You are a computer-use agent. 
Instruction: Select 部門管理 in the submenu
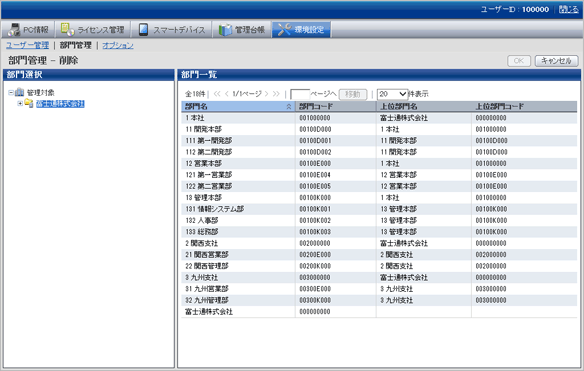point(76,45)
